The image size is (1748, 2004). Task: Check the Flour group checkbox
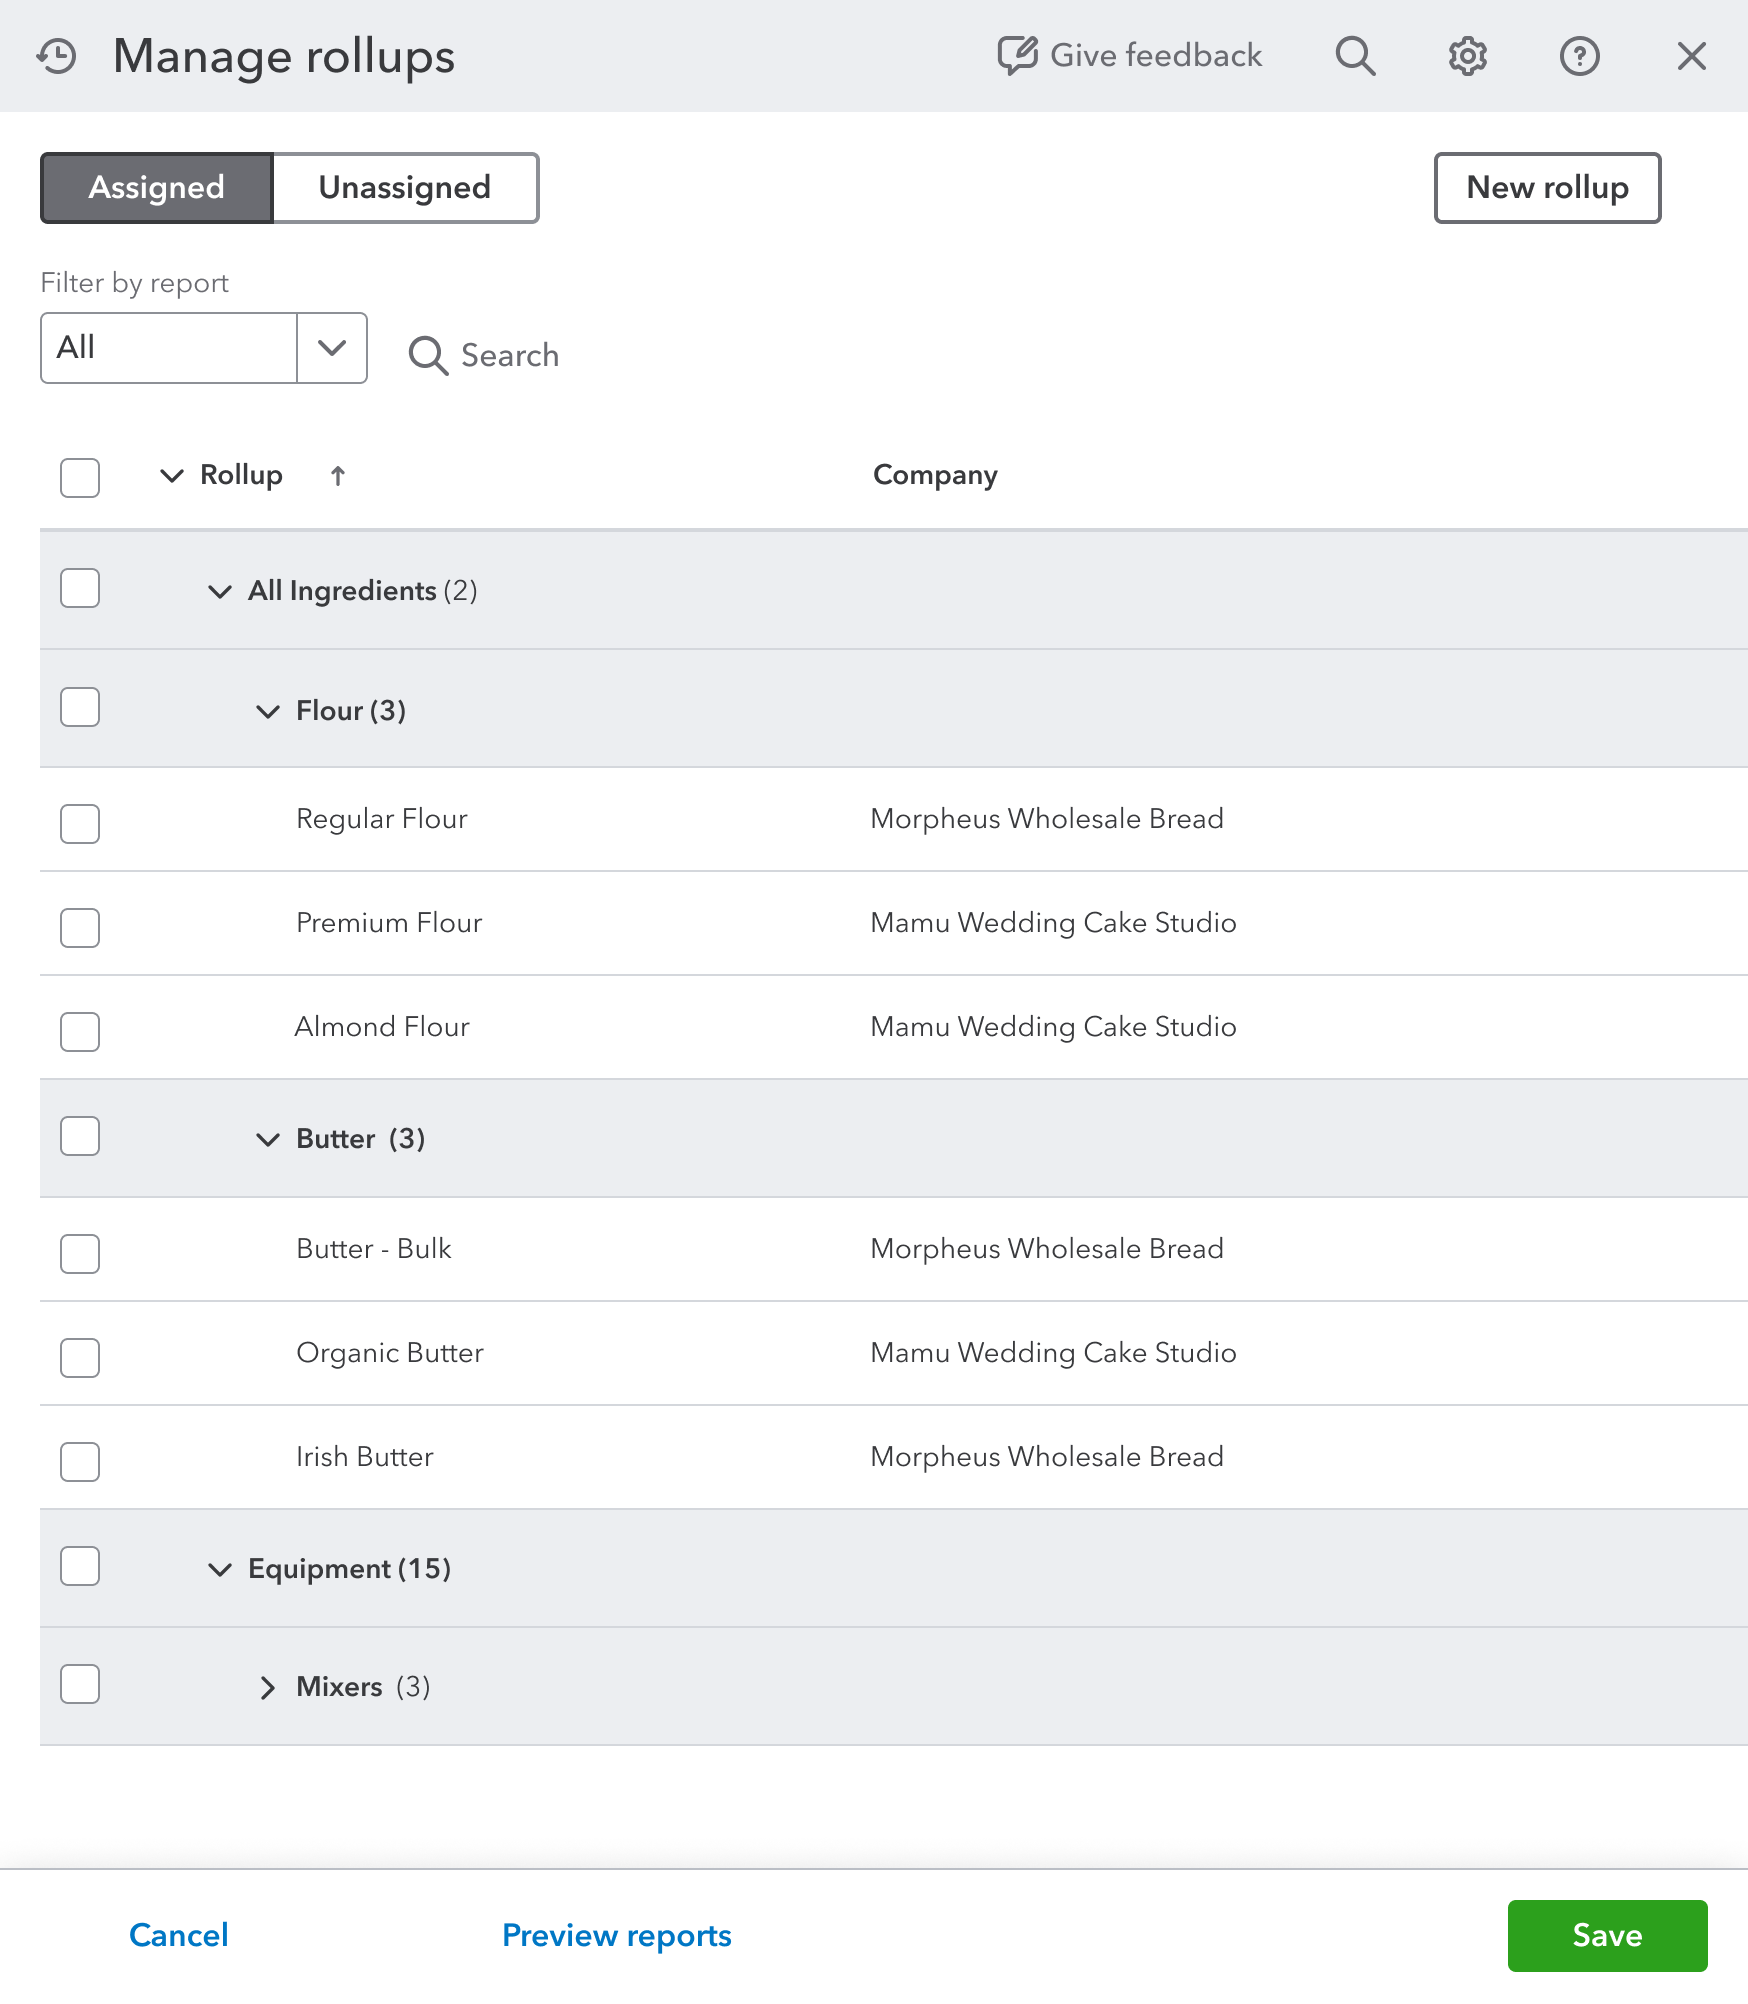80,707
